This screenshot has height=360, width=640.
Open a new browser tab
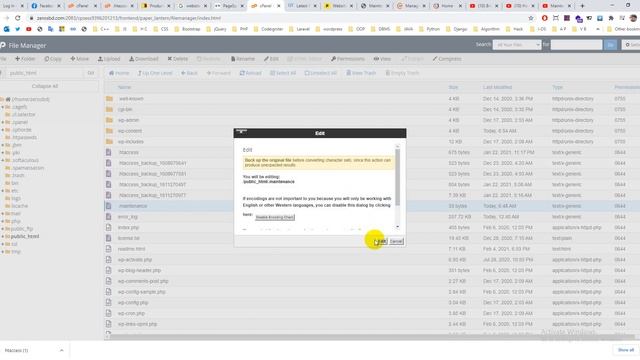[x=582, y=6]
